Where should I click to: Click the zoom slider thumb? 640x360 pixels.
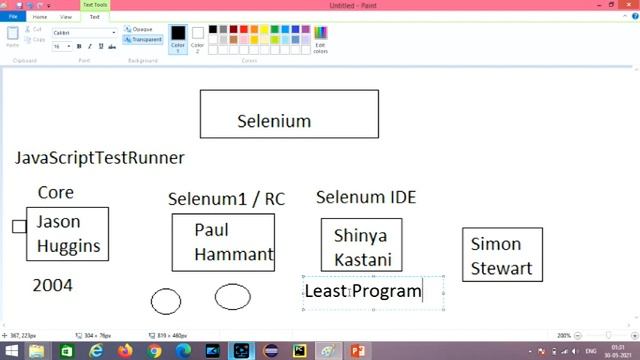tap(608, 336)
